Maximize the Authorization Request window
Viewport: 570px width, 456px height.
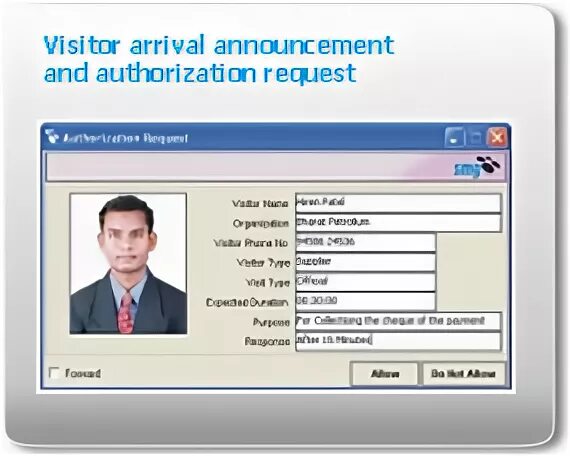click(475, 137)
